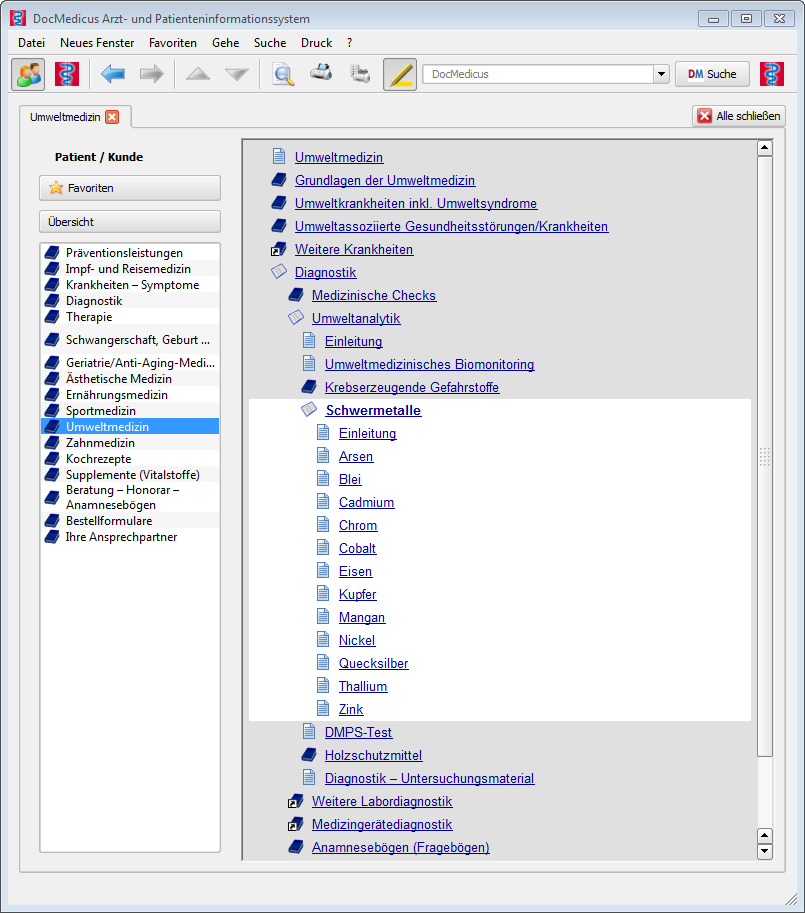Image resolution: width=805 pixels, height=913 pixels.
Task: Open the Druck menu
Action: pos(317,43)
